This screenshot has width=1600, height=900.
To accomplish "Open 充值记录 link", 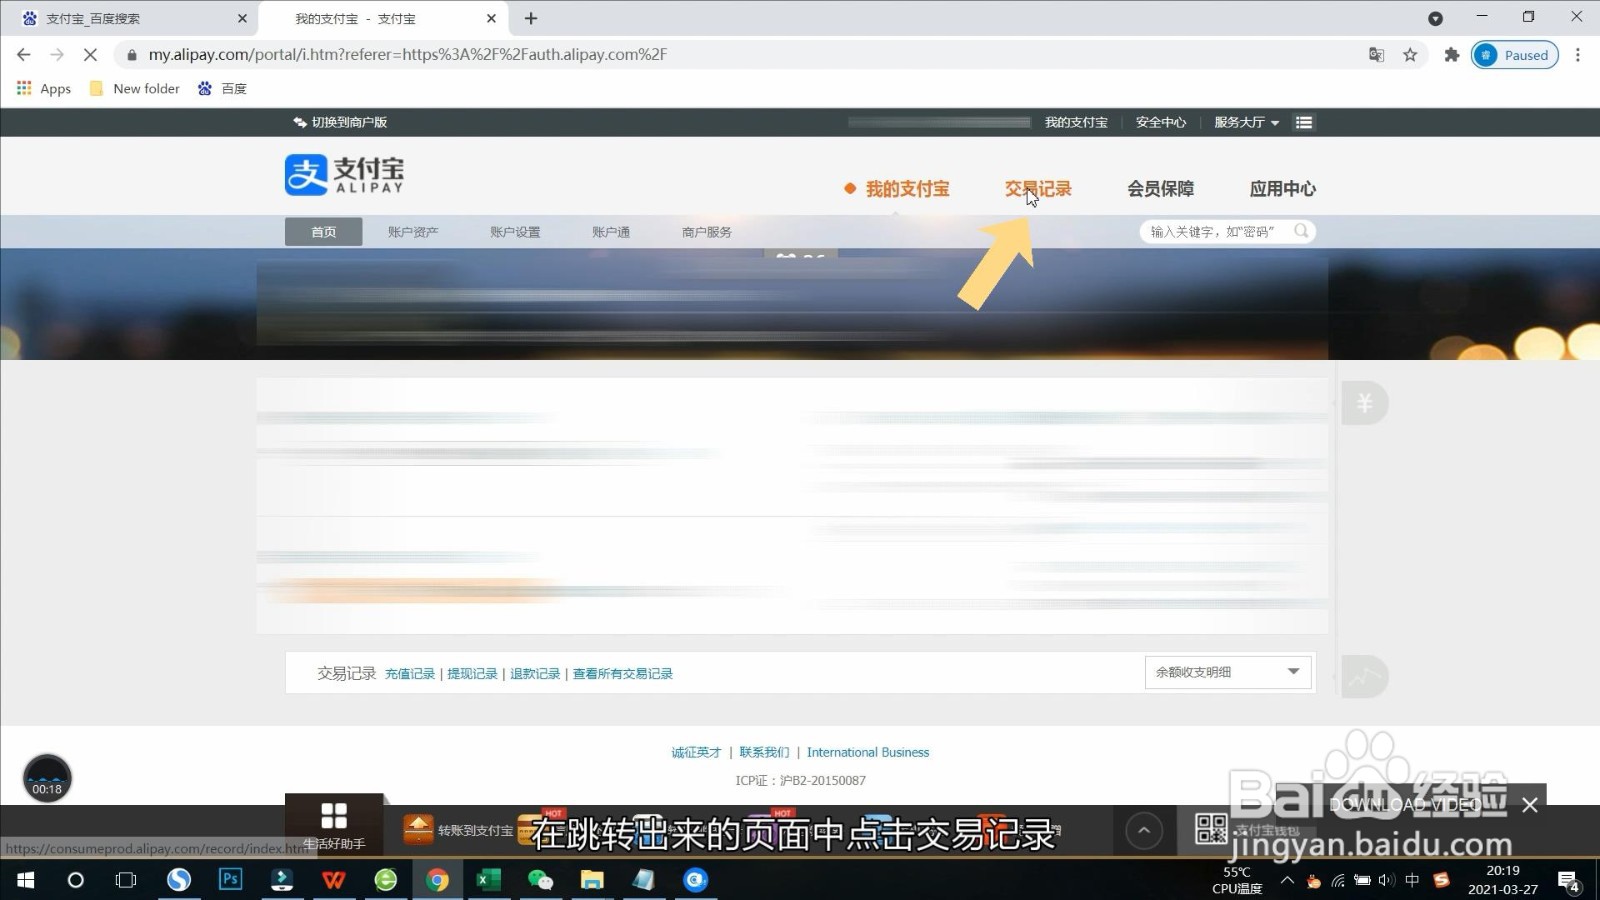I will coord(410,674).
